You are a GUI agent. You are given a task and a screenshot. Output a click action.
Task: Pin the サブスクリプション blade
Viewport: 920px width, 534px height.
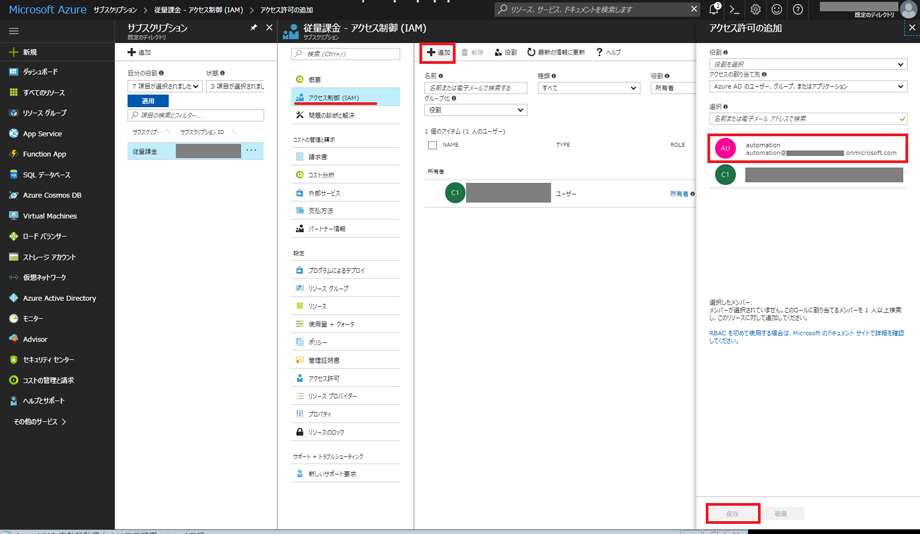[253, 28]
